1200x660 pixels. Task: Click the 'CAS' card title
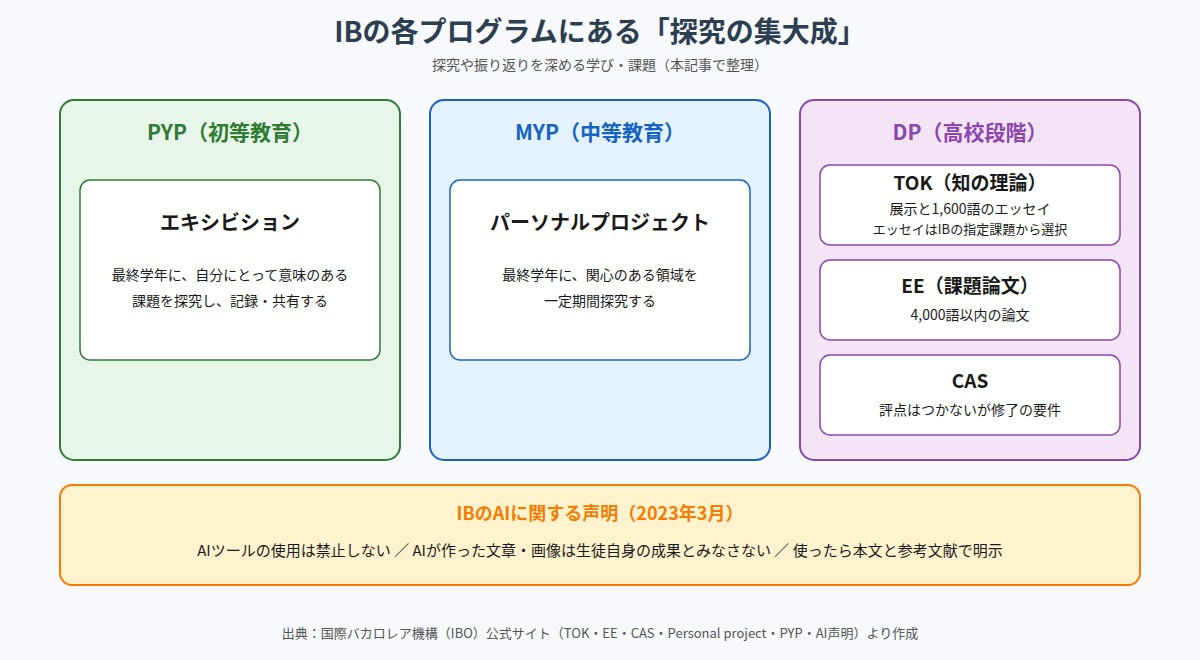pyautogui.click(x=970, y=381)
